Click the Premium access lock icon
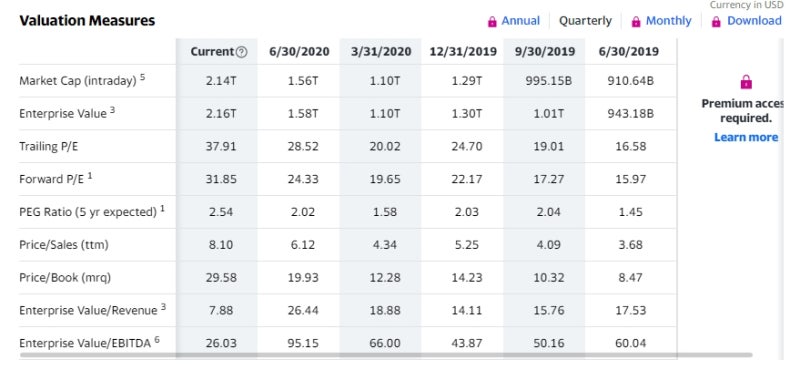The width and height of the screenshot is (800, 370). pos(746,82)
